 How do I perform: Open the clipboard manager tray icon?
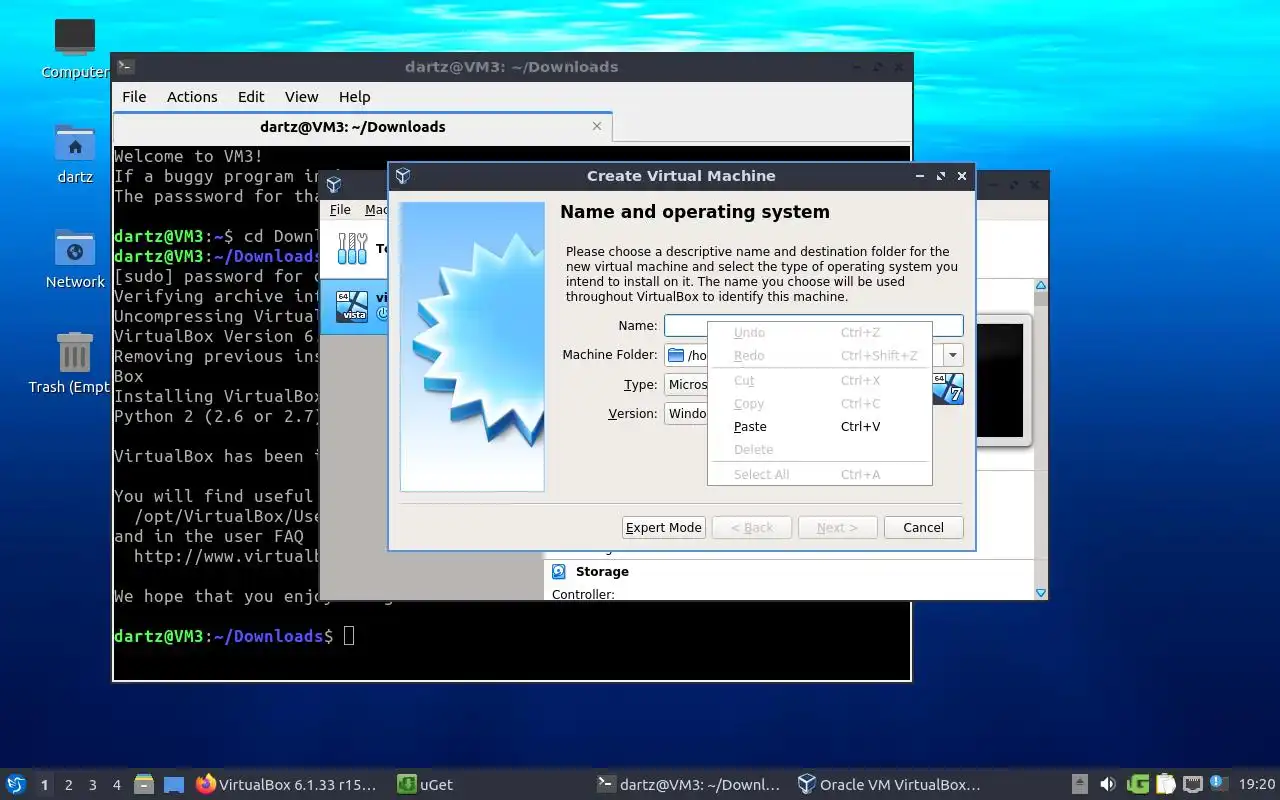pos(1165,785)
